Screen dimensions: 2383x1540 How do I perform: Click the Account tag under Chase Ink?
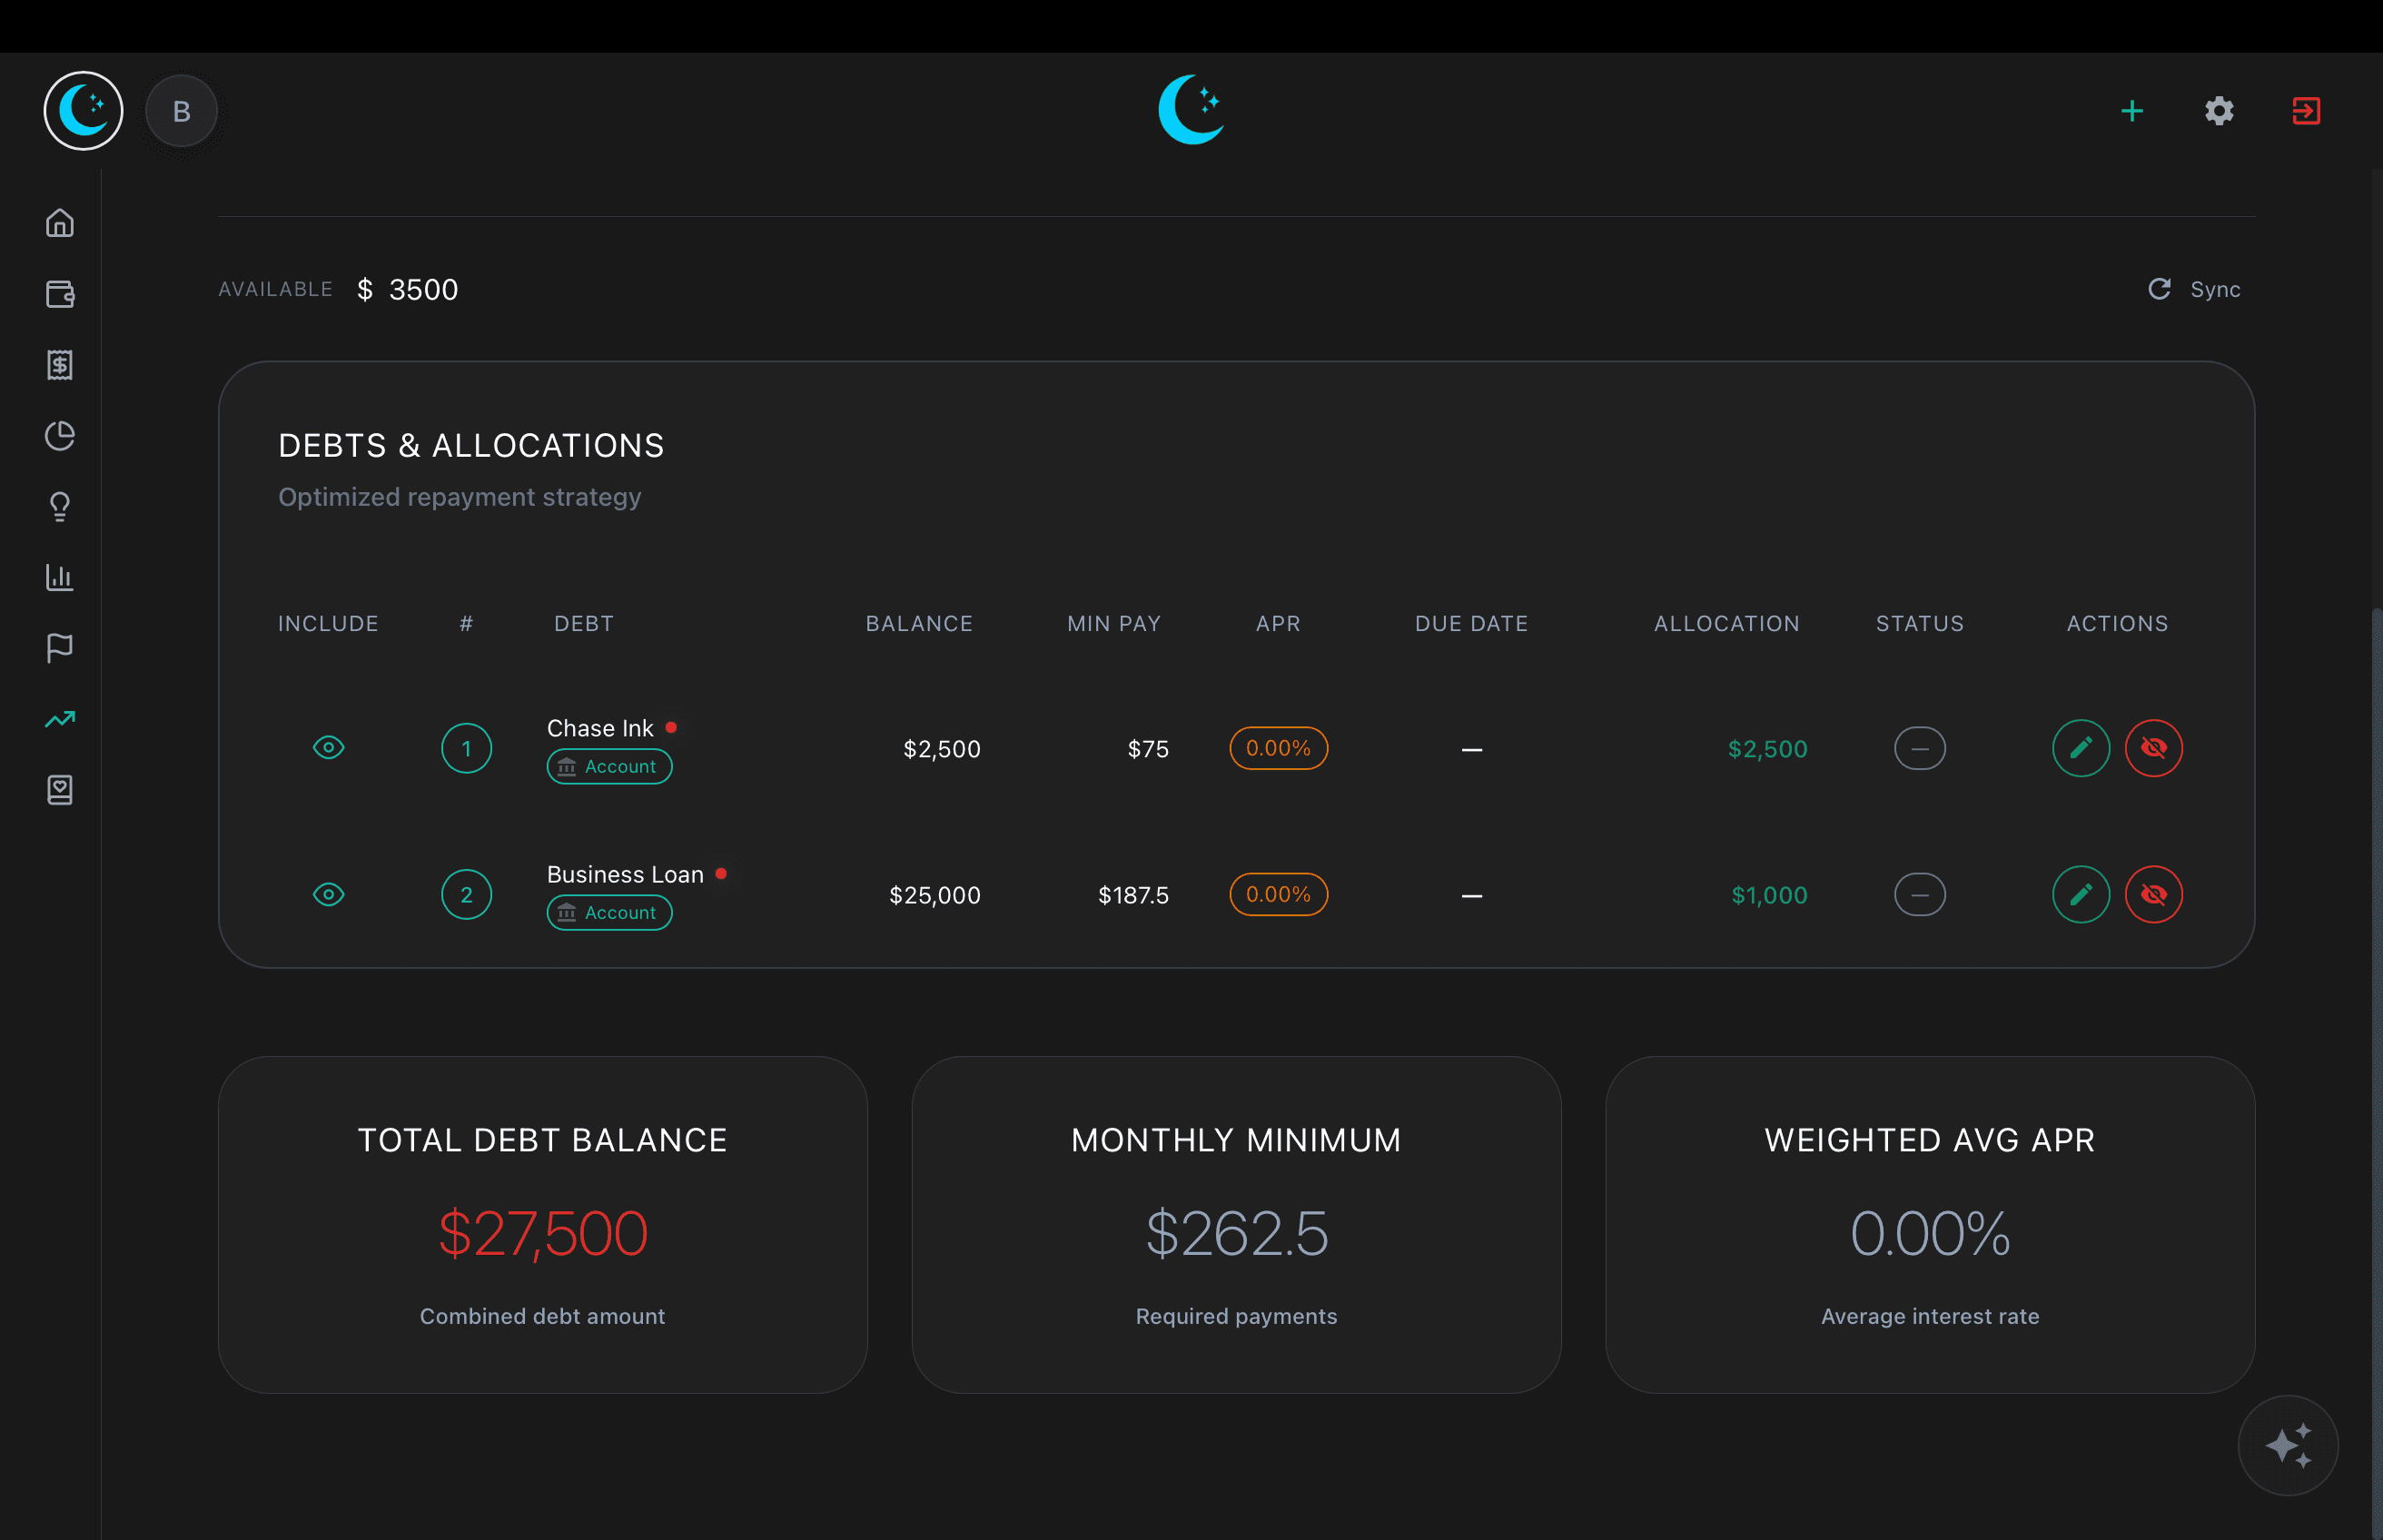pyautogui.click(x=609, y=767)
